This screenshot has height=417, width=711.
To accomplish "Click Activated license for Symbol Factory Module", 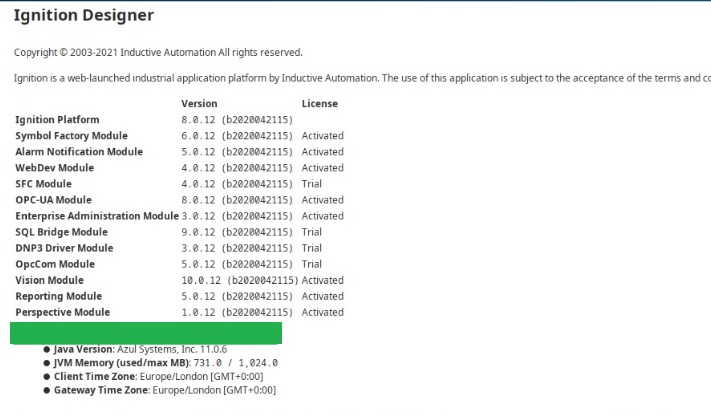I will point(323,136).
